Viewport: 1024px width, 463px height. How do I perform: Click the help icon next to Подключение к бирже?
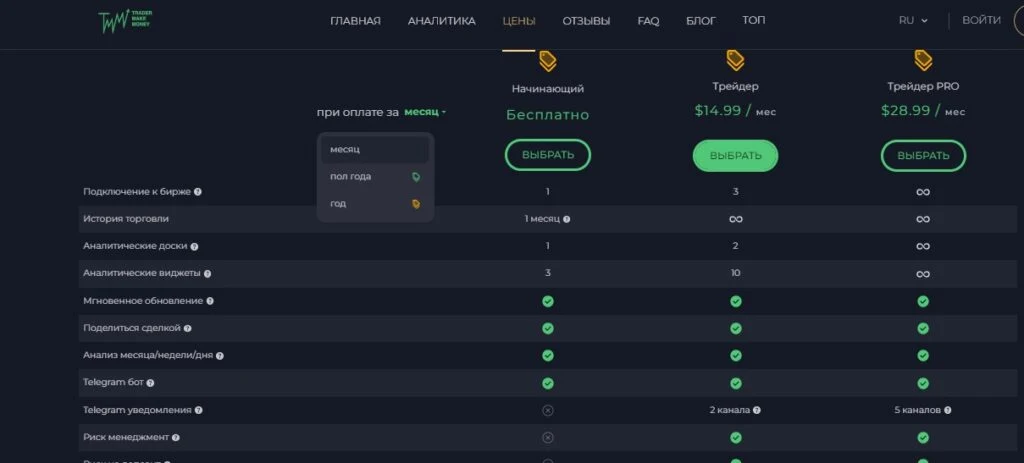[198, 192]
